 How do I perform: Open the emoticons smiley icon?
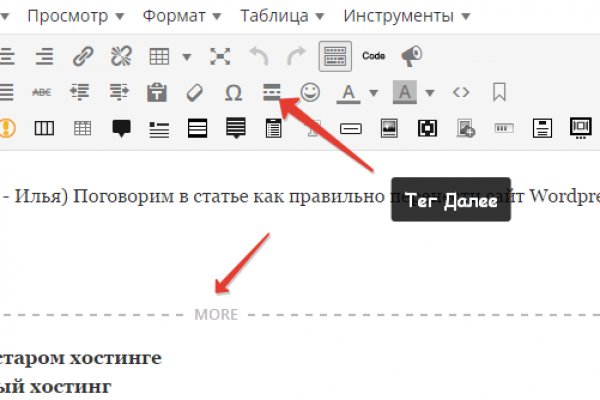pos(310,92)
